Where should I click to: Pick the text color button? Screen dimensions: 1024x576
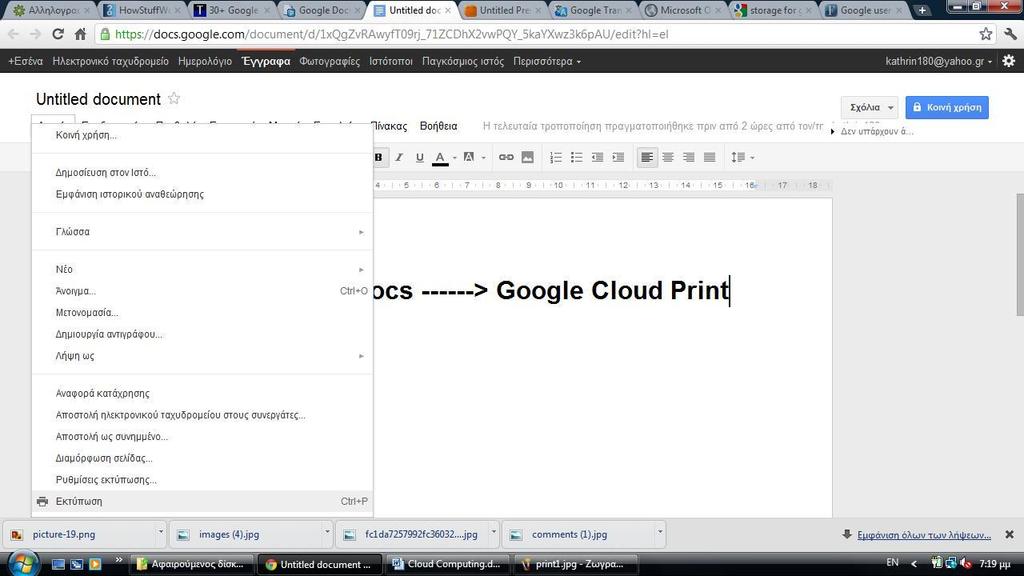440,157
